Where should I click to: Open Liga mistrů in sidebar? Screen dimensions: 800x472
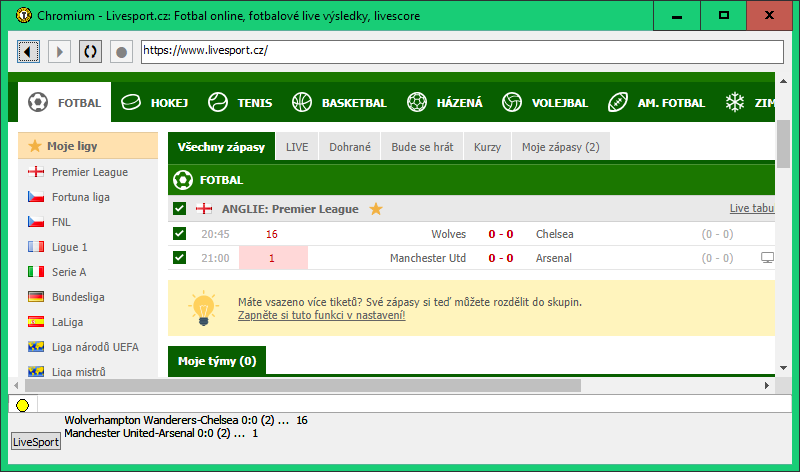coord(79,371)
